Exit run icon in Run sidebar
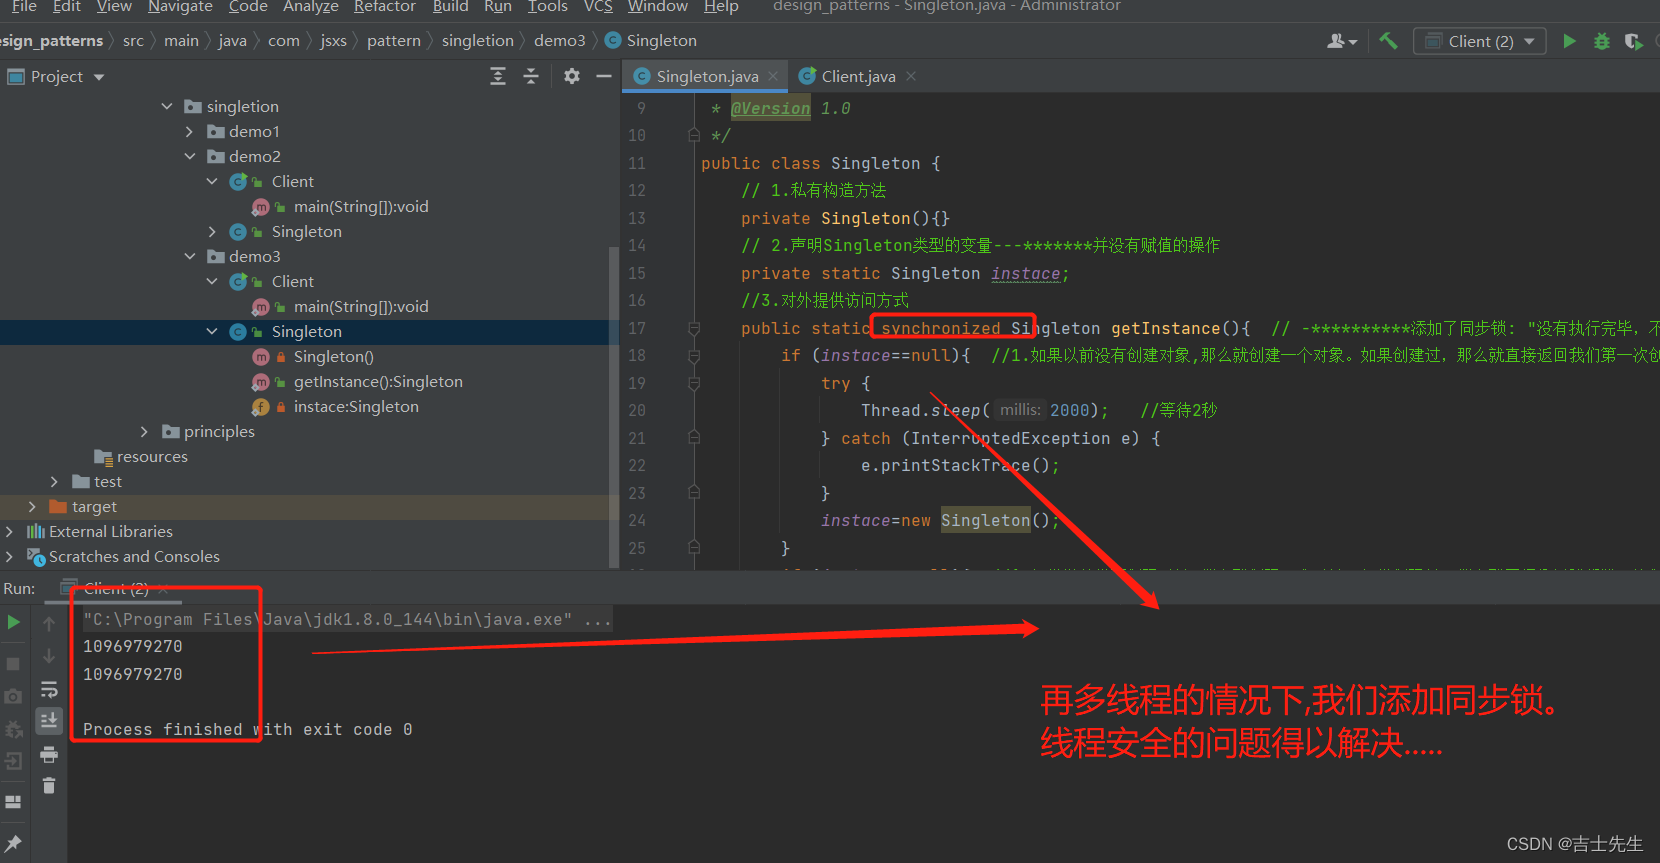 point(13,762)
